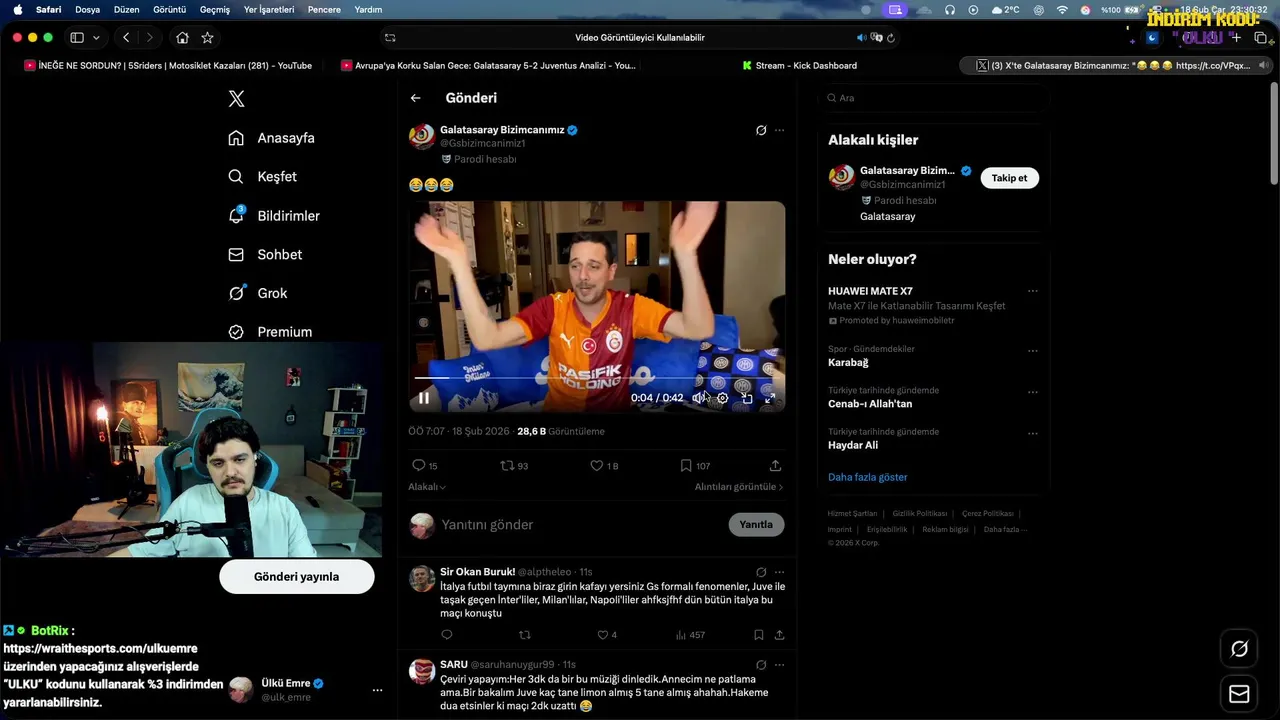Image resolution: width=1280 pixels, height=720 pixels.
Task: Expand the Alakalı sort dropdown
Action: 427,487
